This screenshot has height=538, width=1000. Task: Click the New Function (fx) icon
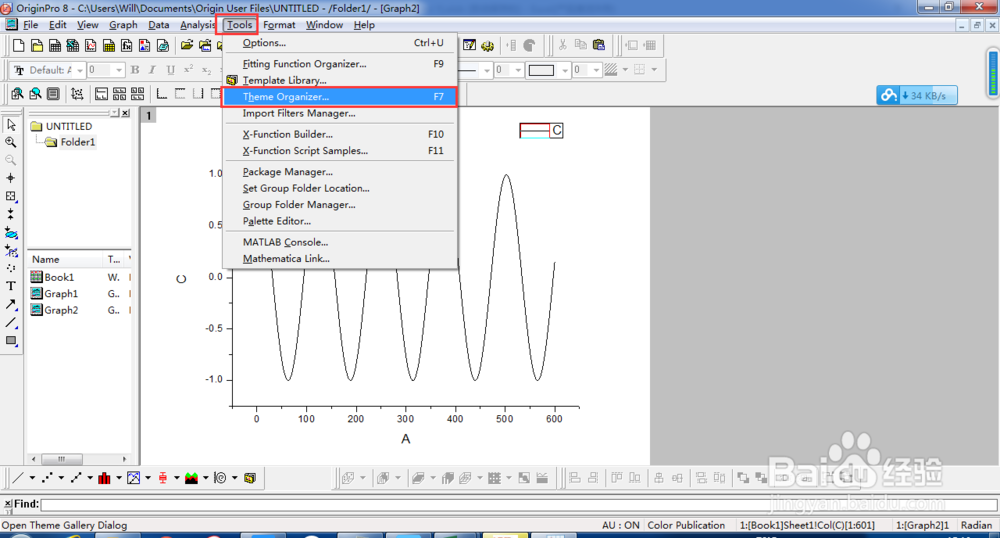[127, 45]
